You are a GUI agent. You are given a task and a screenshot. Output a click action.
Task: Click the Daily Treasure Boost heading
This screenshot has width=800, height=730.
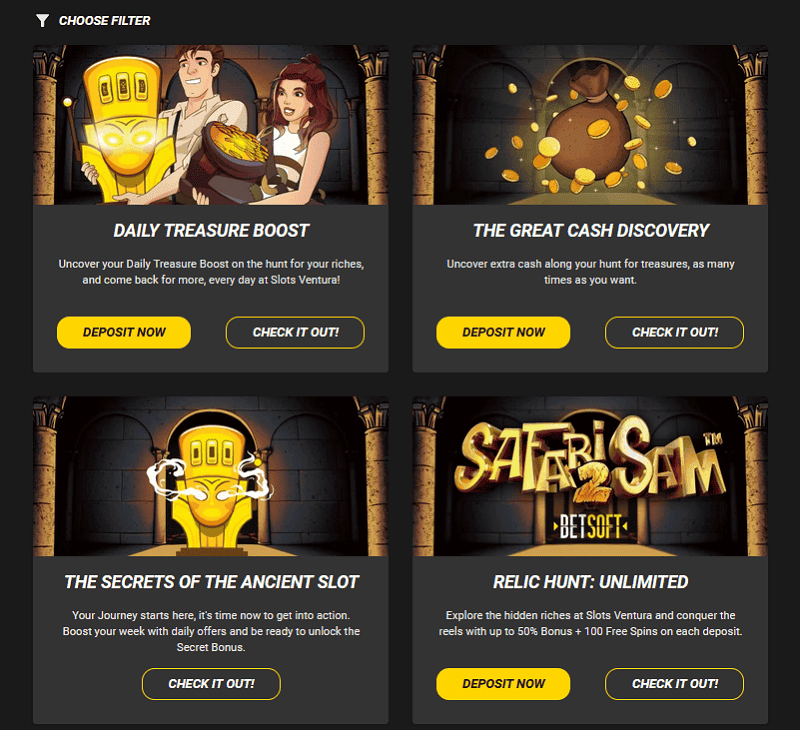tap(211, 231)
